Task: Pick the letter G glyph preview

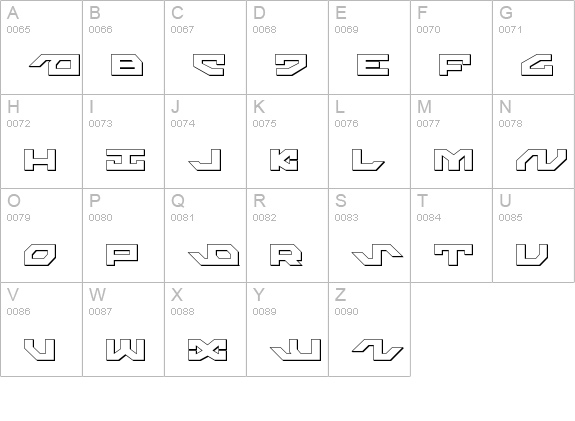Action: [537, 65]
